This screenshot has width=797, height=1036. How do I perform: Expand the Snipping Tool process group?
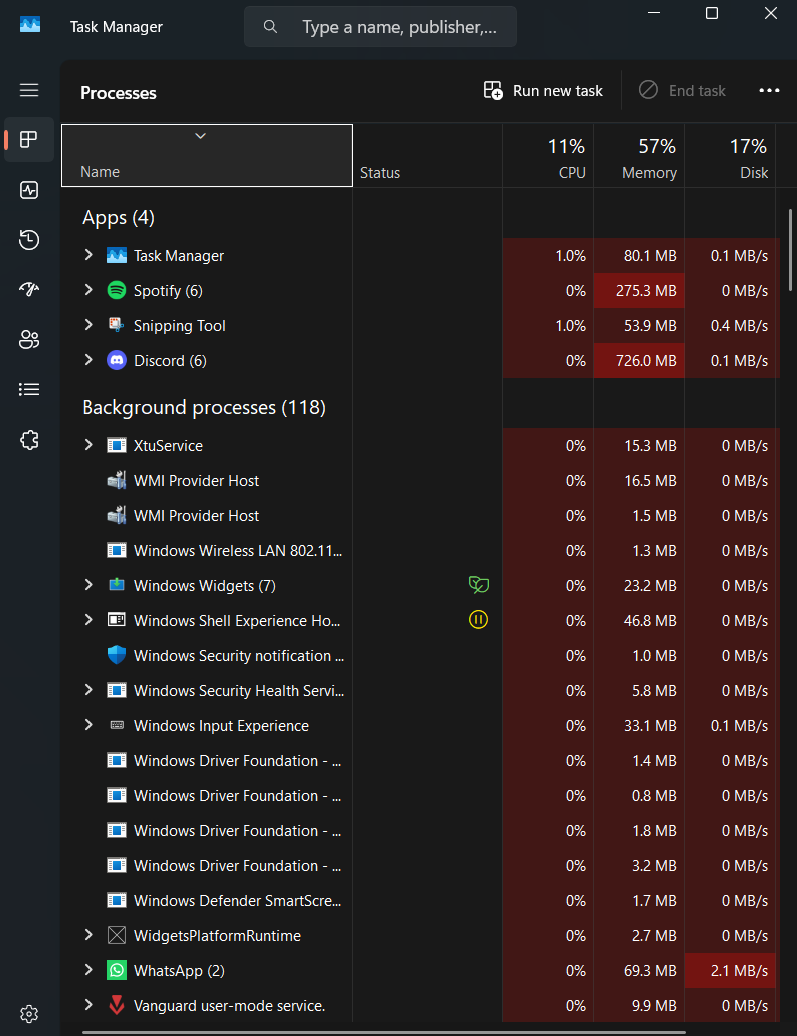[x=89, y=324]
